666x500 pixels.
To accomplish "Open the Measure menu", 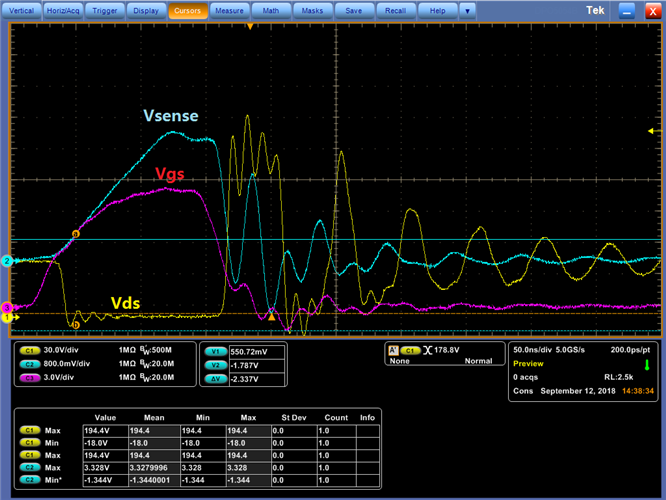I will tap(230, 10).
